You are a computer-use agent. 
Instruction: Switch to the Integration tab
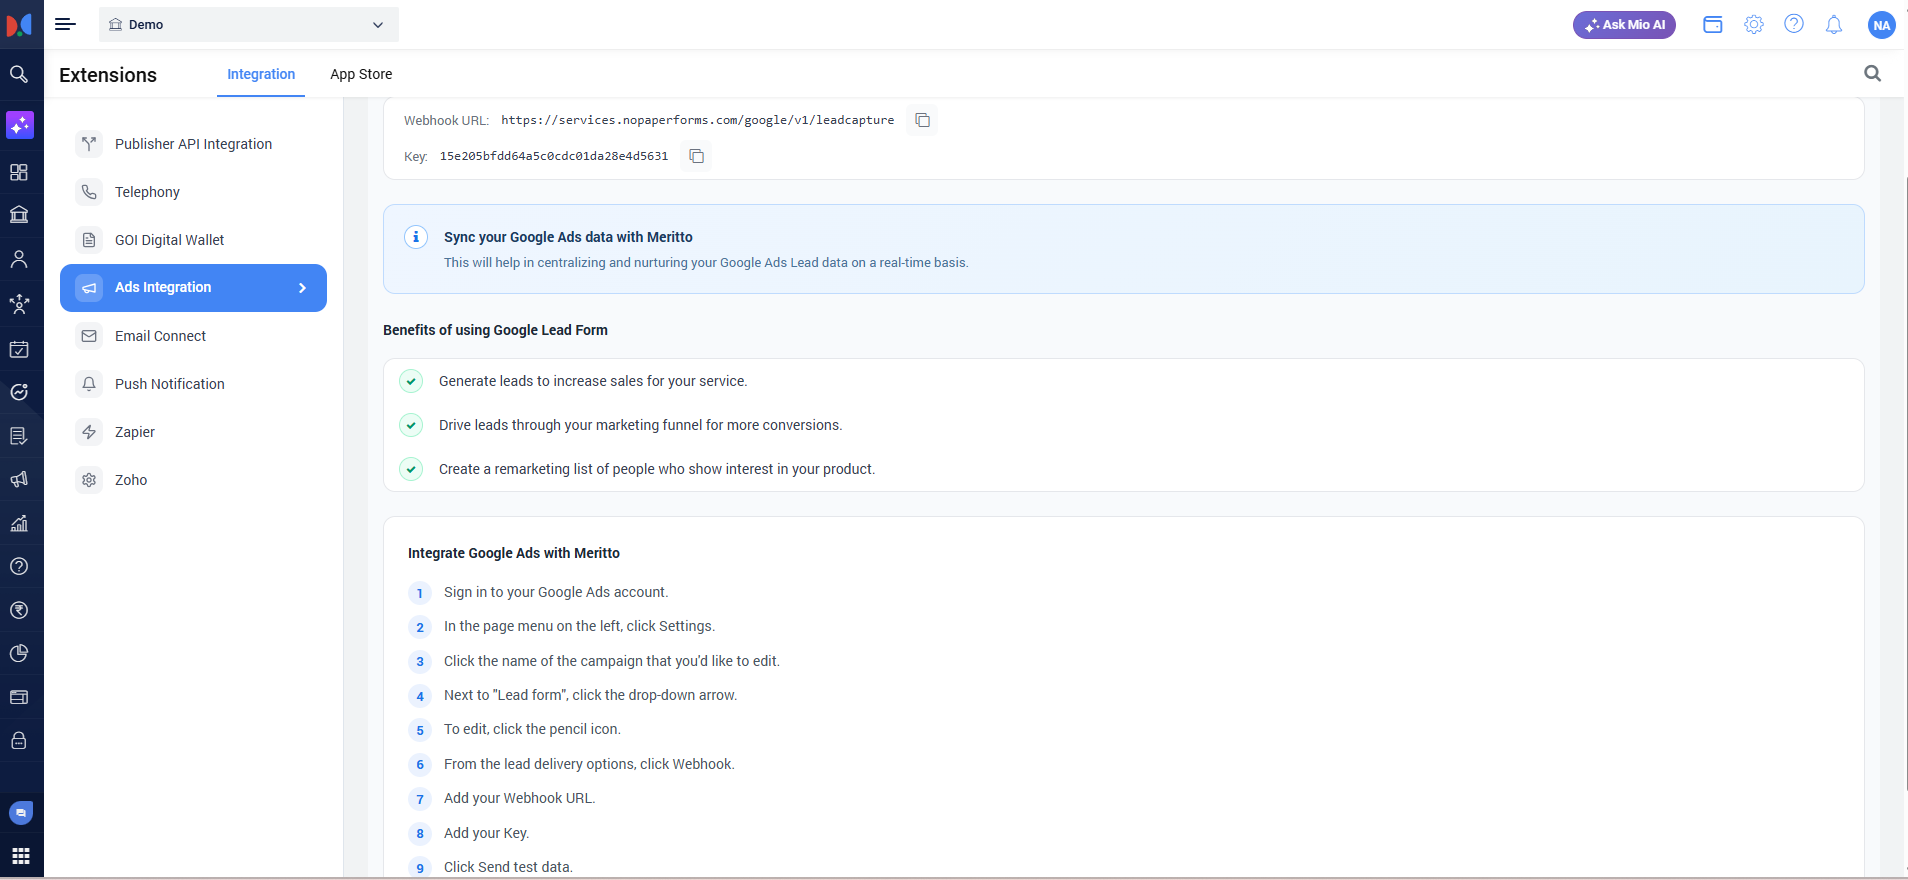coord(261,74)
